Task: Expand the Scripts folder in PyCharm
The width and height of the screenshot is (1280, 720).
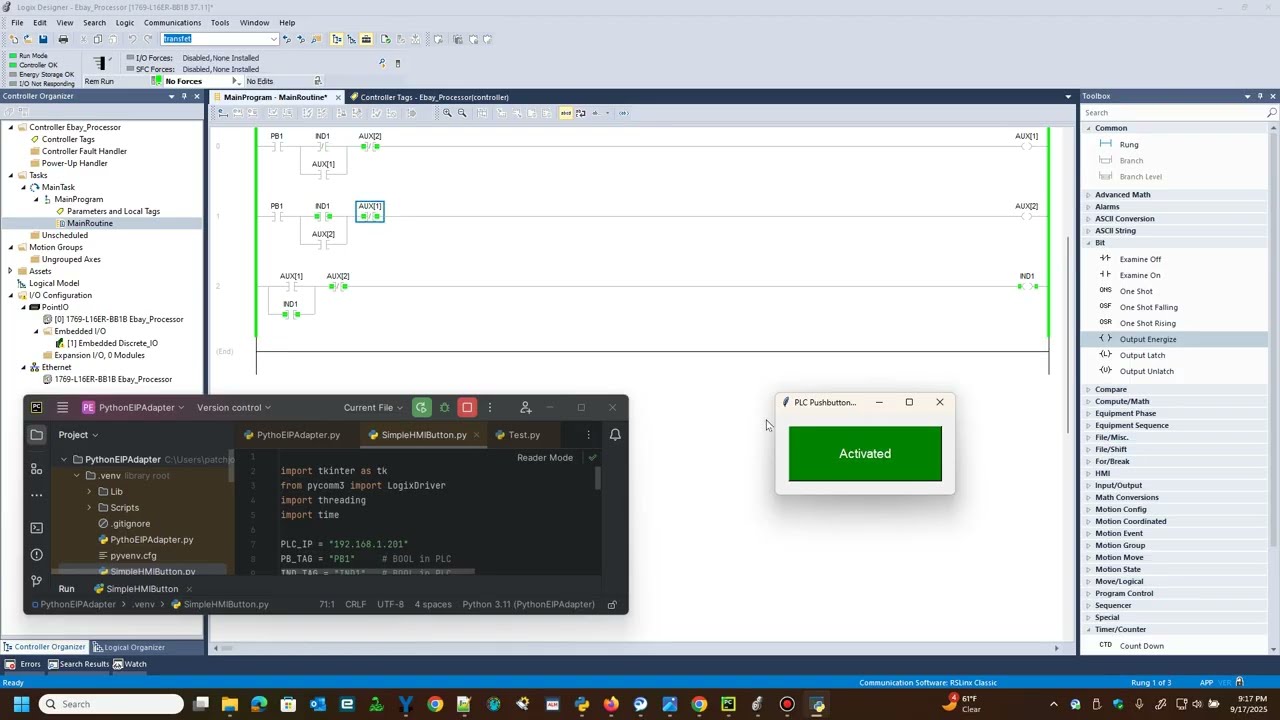Action: 89,508
